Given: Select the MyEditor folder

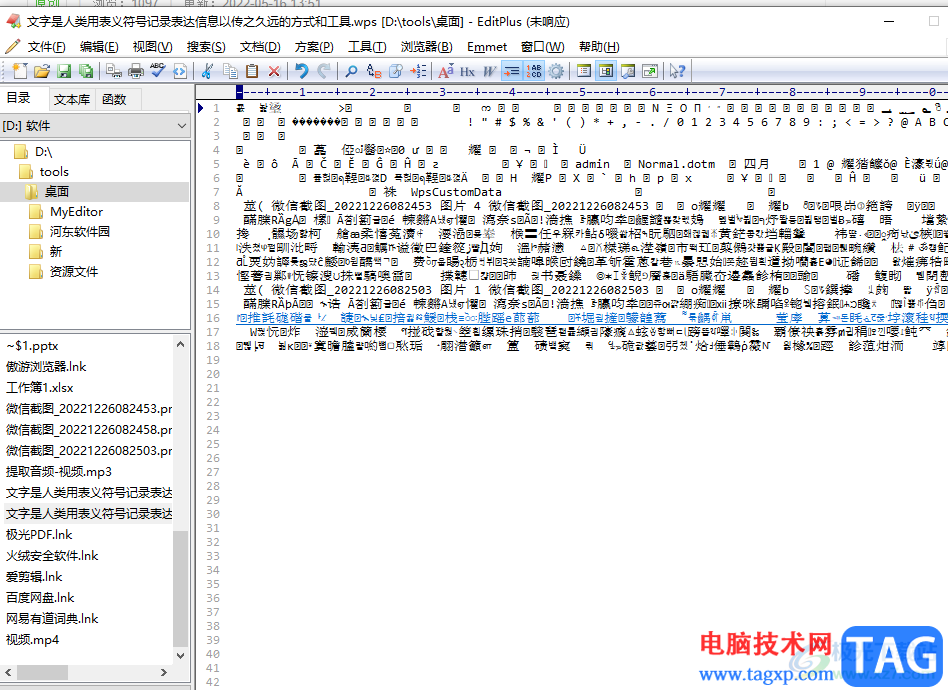Looking at the screenshot, I should coord(76,212).
